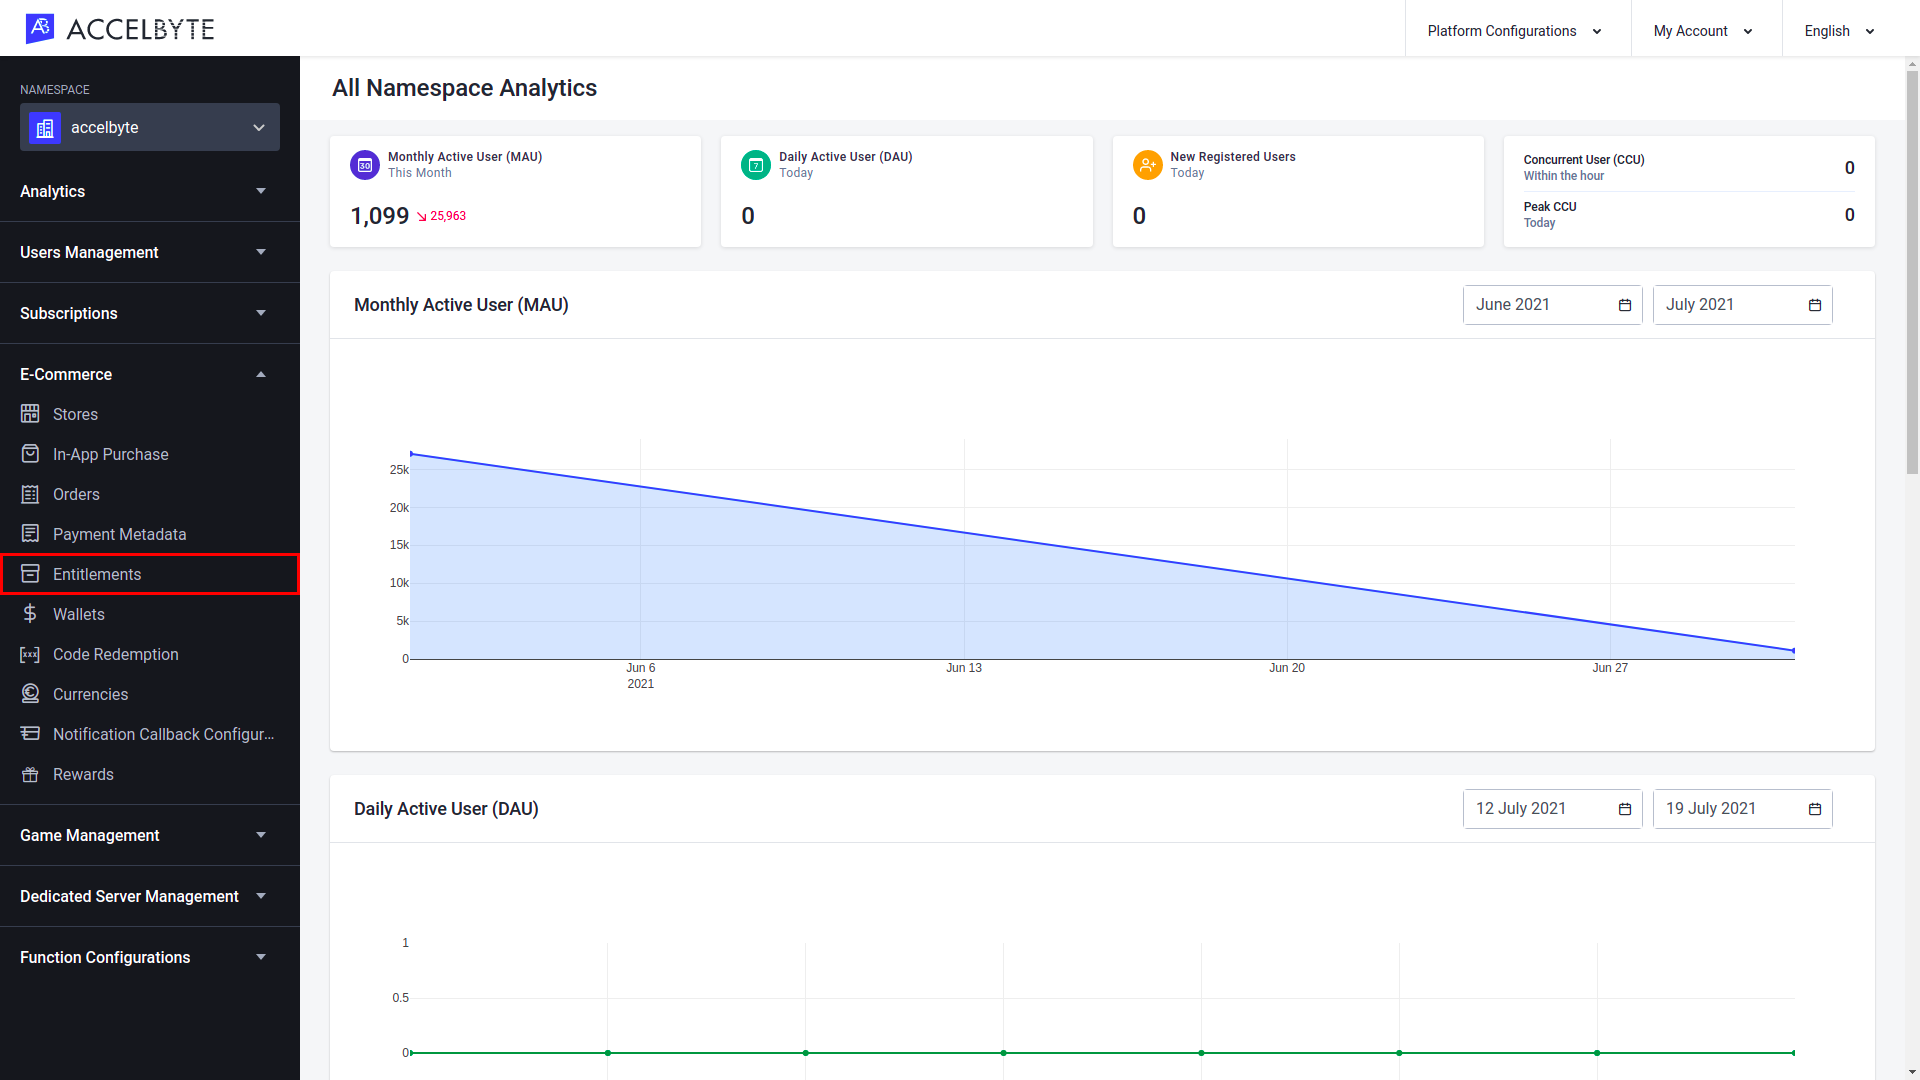Click the Concurrent User (CCU) label
Viewport: 1920px width, 1080px height.
[x=1584, y=160]
